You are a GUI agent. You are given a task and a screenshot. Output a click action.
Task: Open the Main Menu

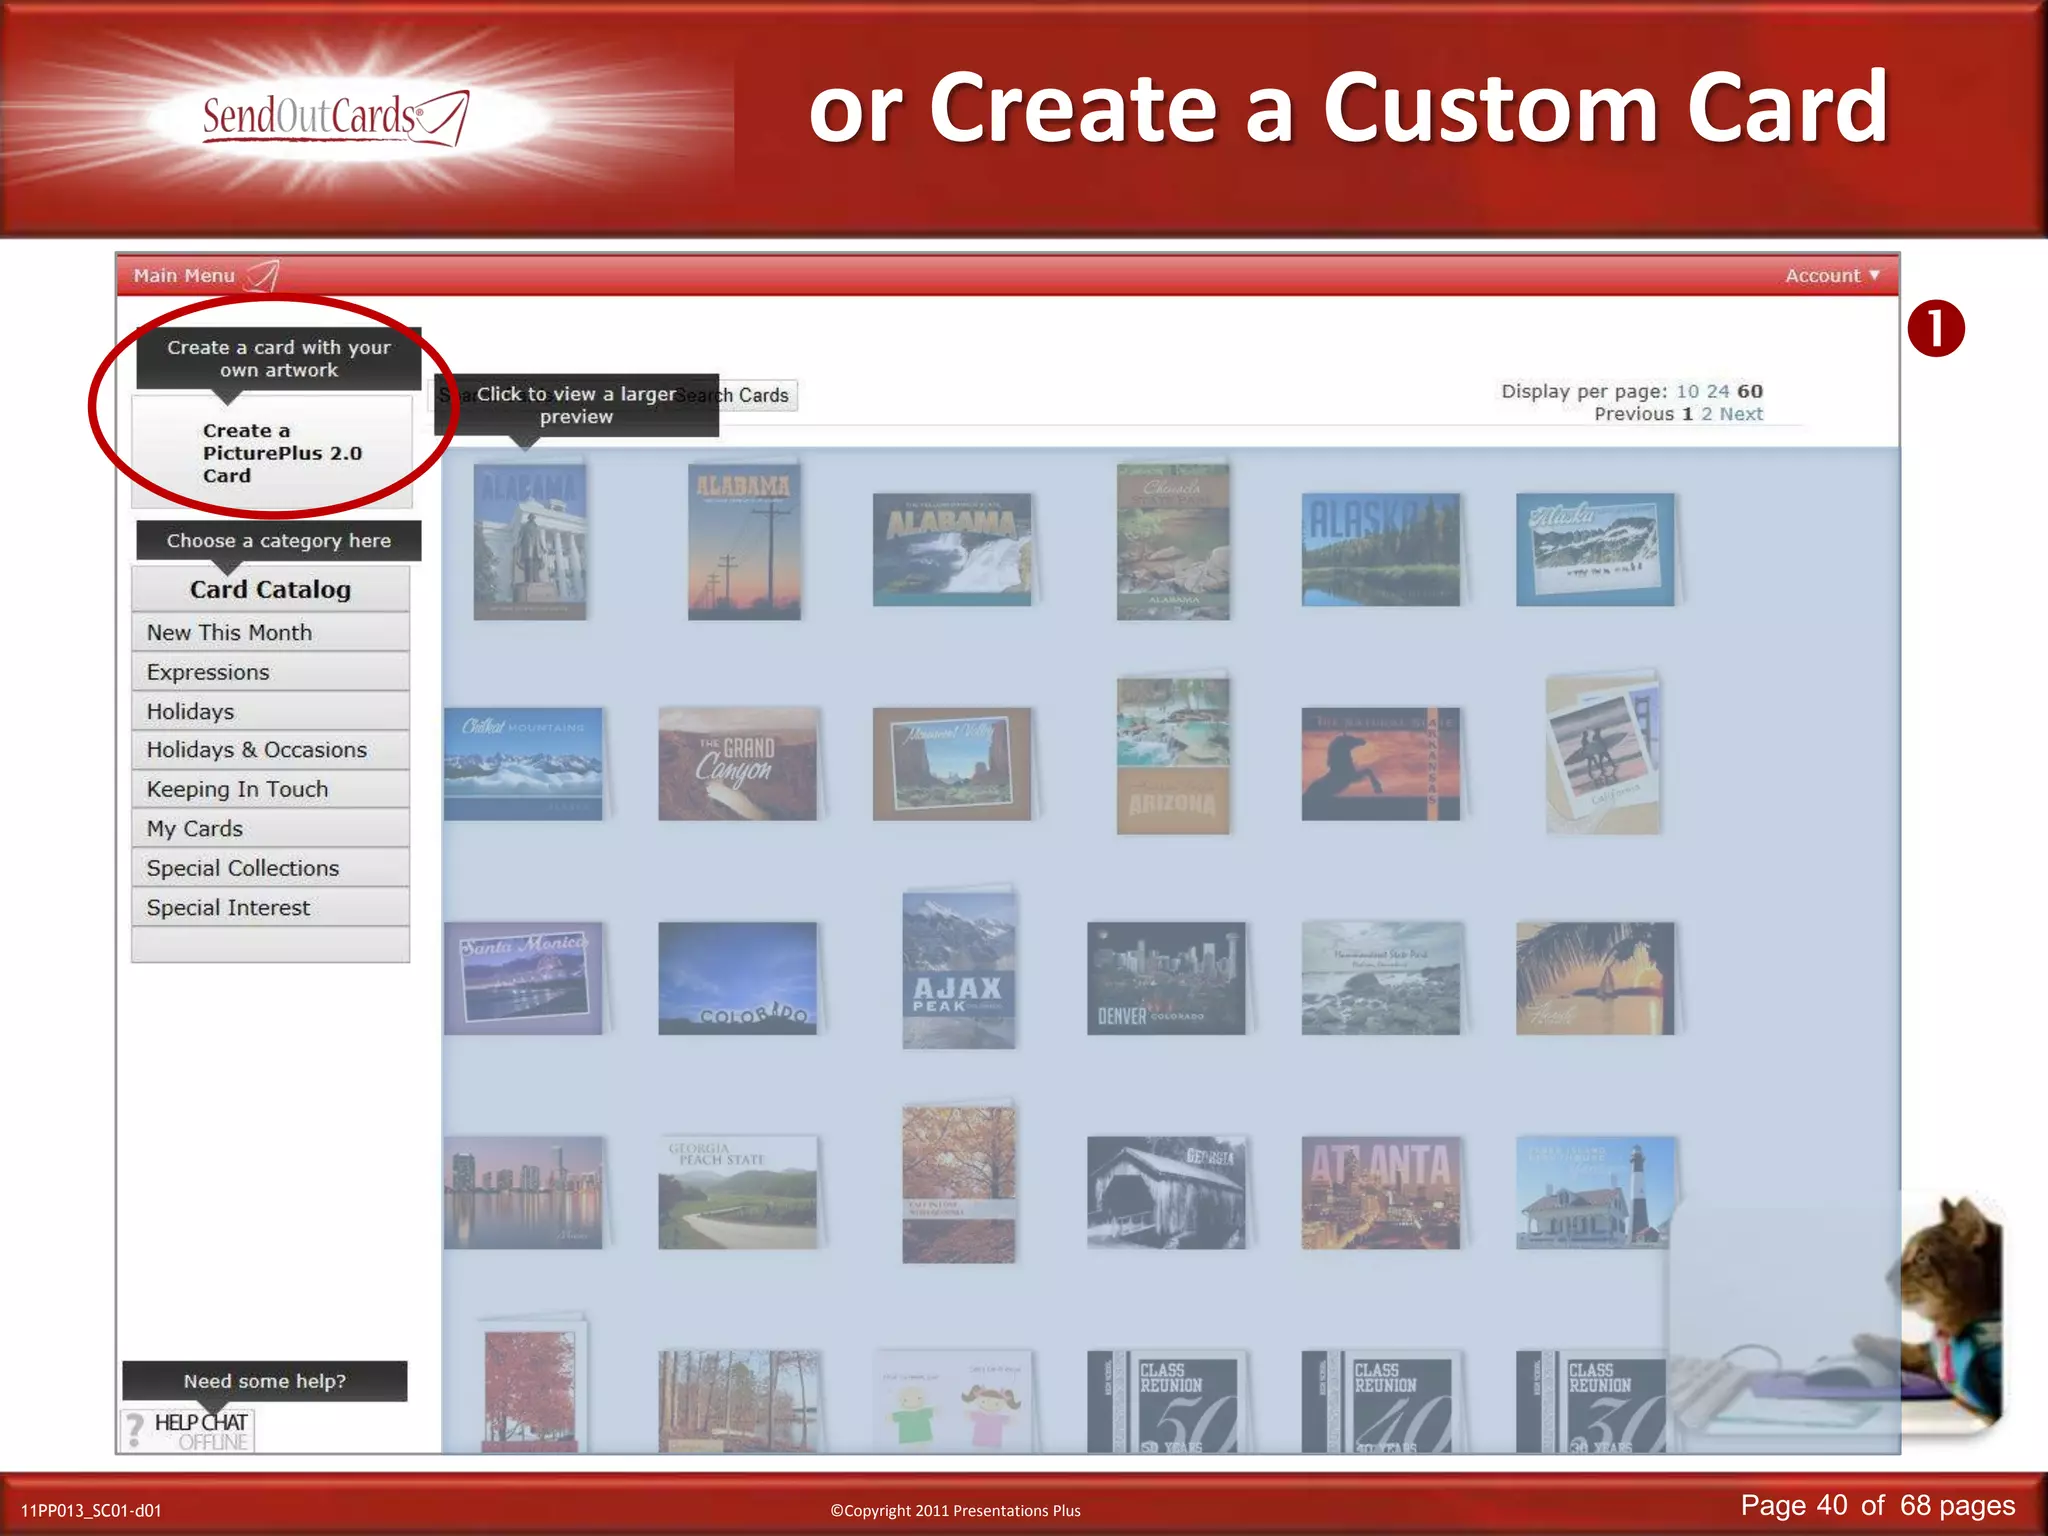coord(184,275)
